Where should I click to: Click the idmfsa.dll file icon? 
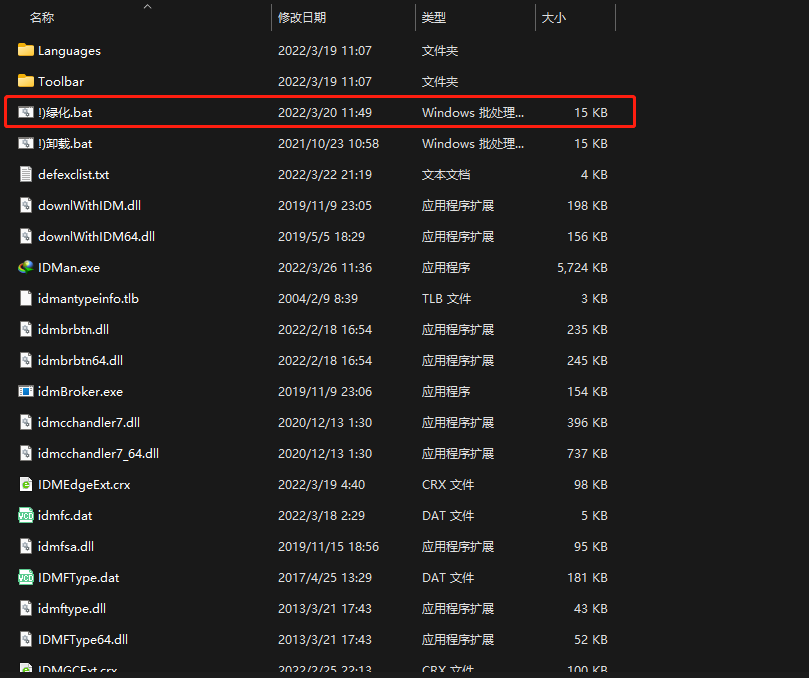(26, 546)
